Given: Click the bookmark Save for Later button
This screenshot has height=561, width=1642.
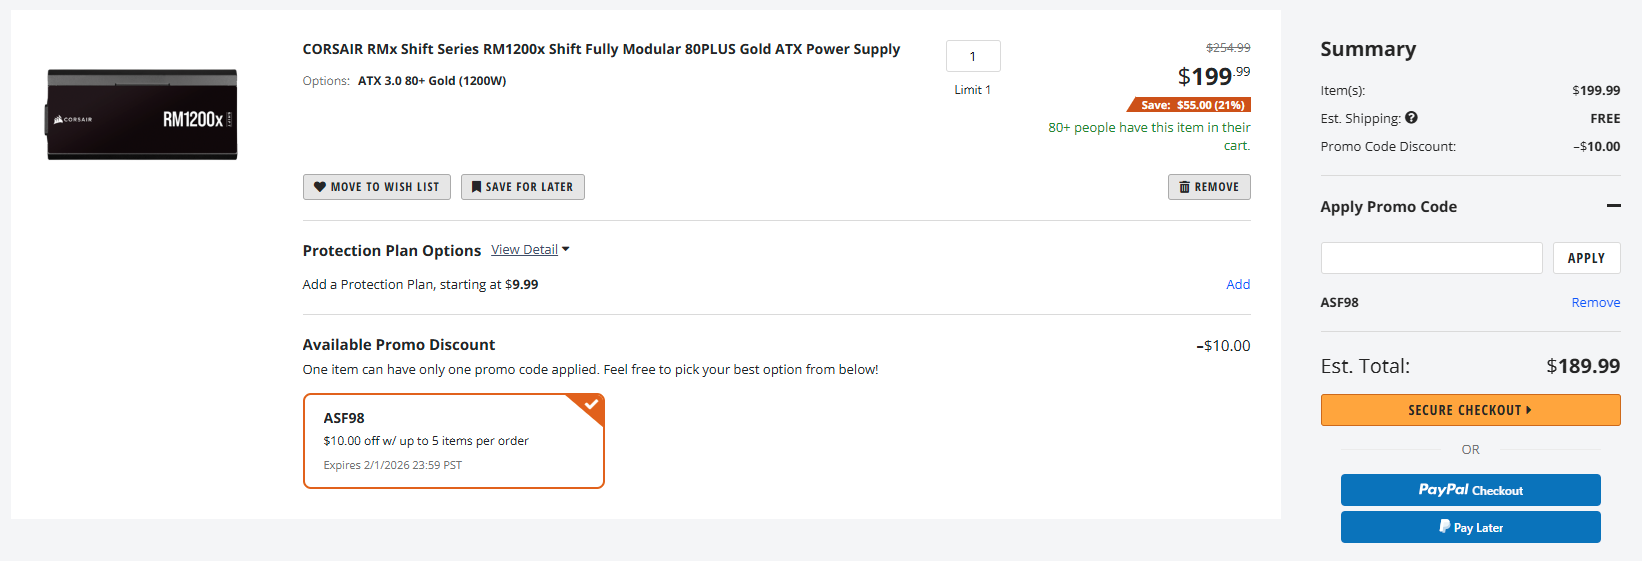Looking at the screenshot, I should pos(522,187).
